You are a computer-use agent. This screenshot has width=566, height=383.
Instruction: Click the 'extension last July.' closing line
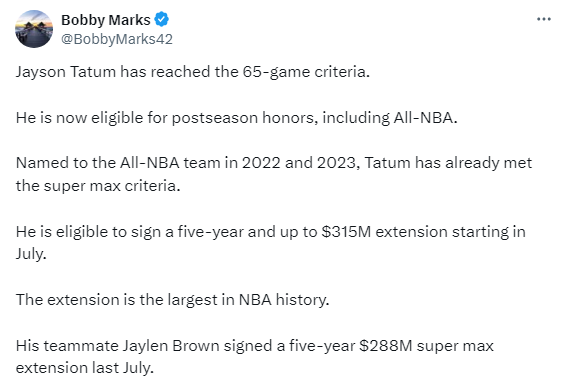pos(85,368)
